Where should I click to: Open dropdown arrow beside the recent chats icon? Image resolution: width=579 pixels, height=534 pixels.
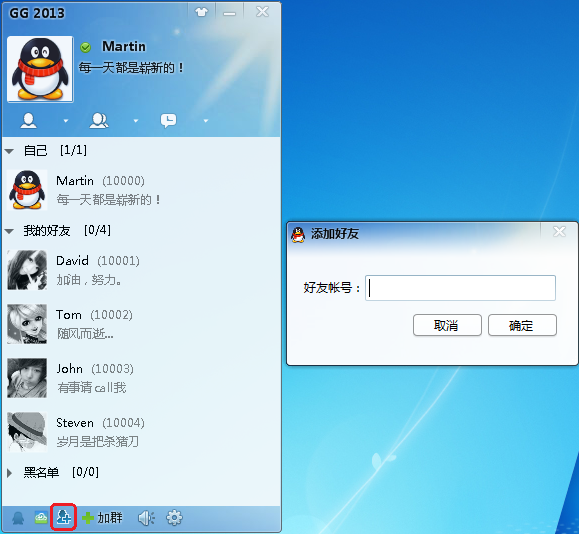pyautogui.click(x=206, y=121)
